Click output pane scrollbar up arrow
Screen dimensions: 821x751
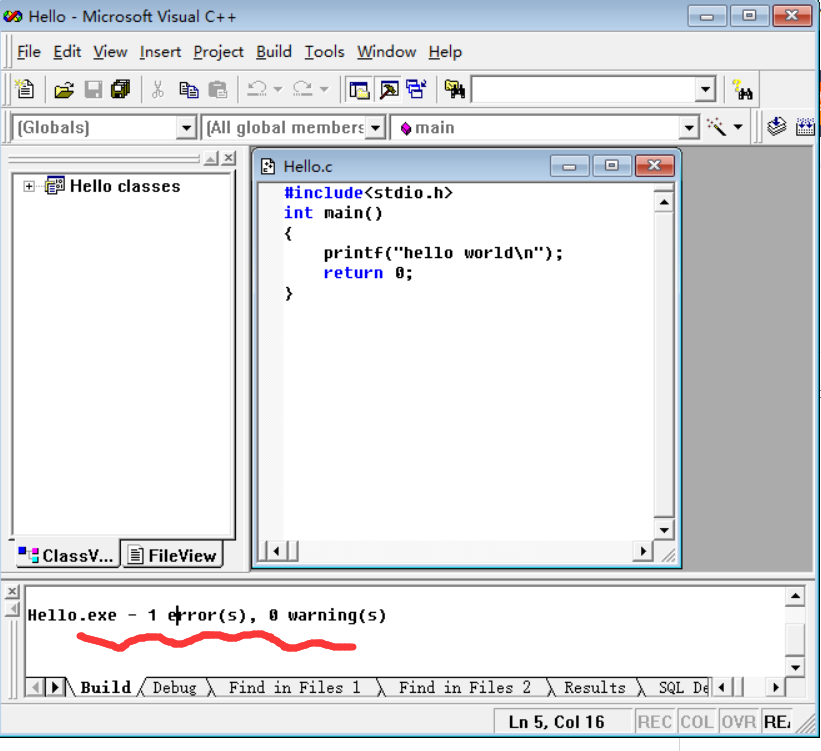[795, 596]
